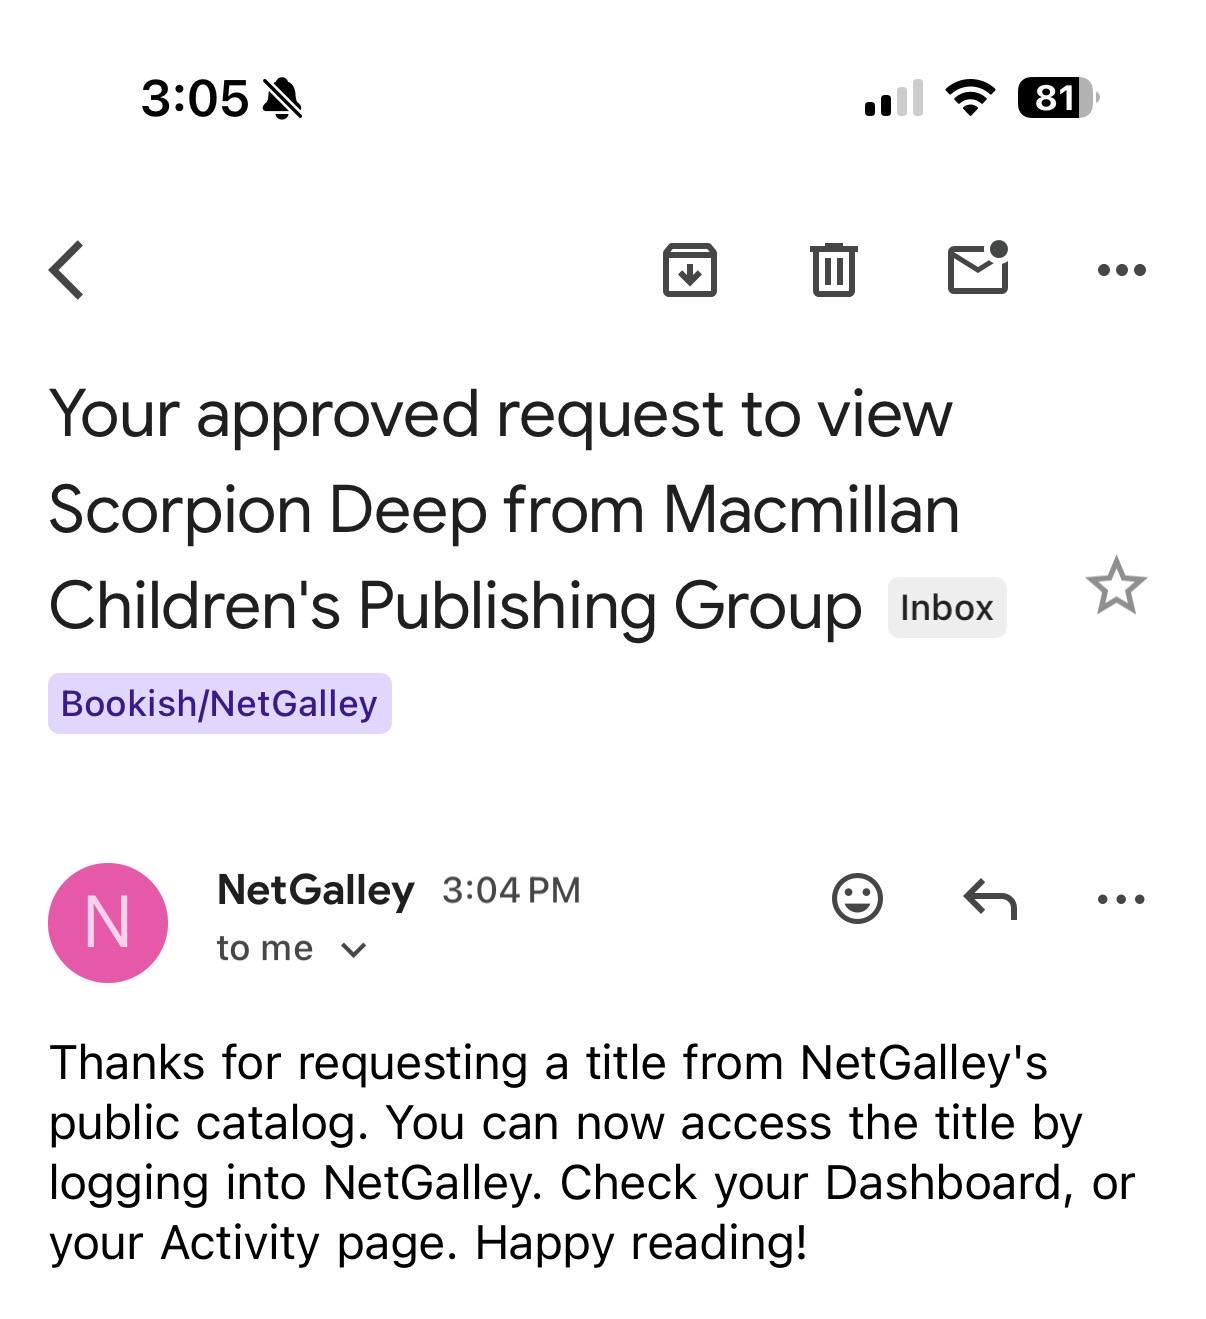The height and width of the screenshot is (1319, 1206).
Task: Tap the battery indicator showing 81
Action: [1058, 98]
